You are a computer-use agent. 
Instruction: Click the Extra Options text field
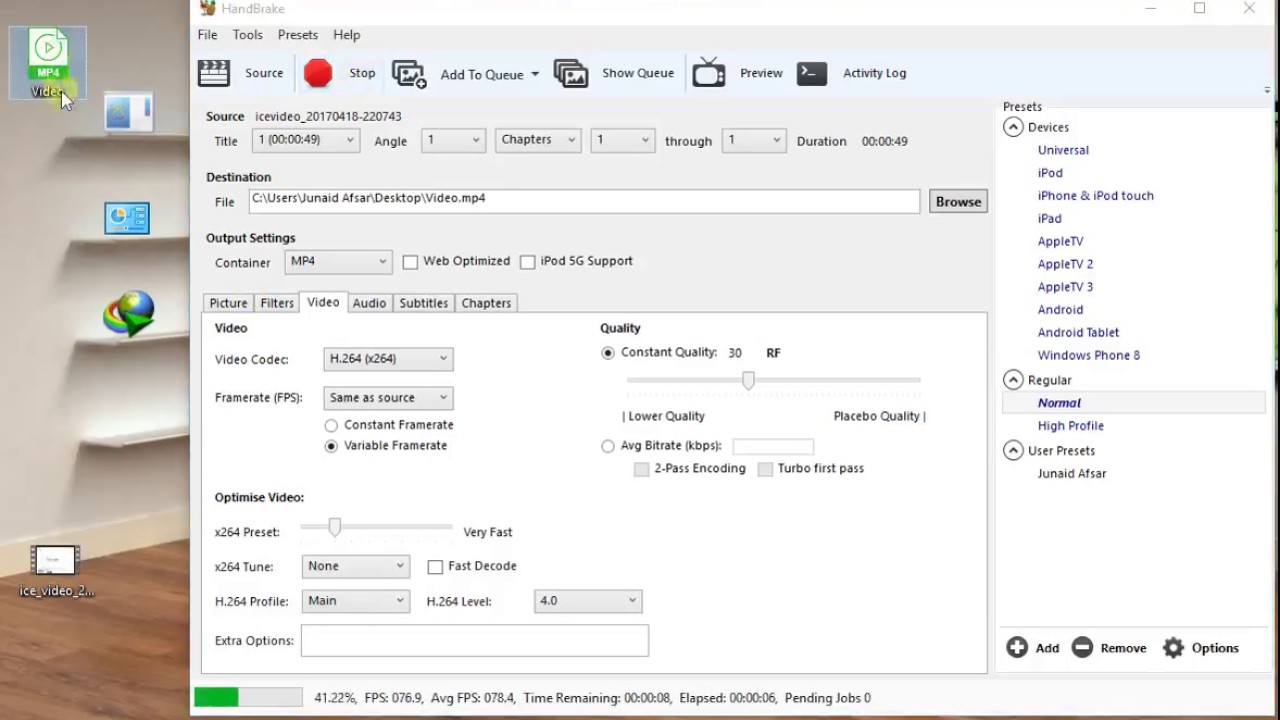(475, 641)
